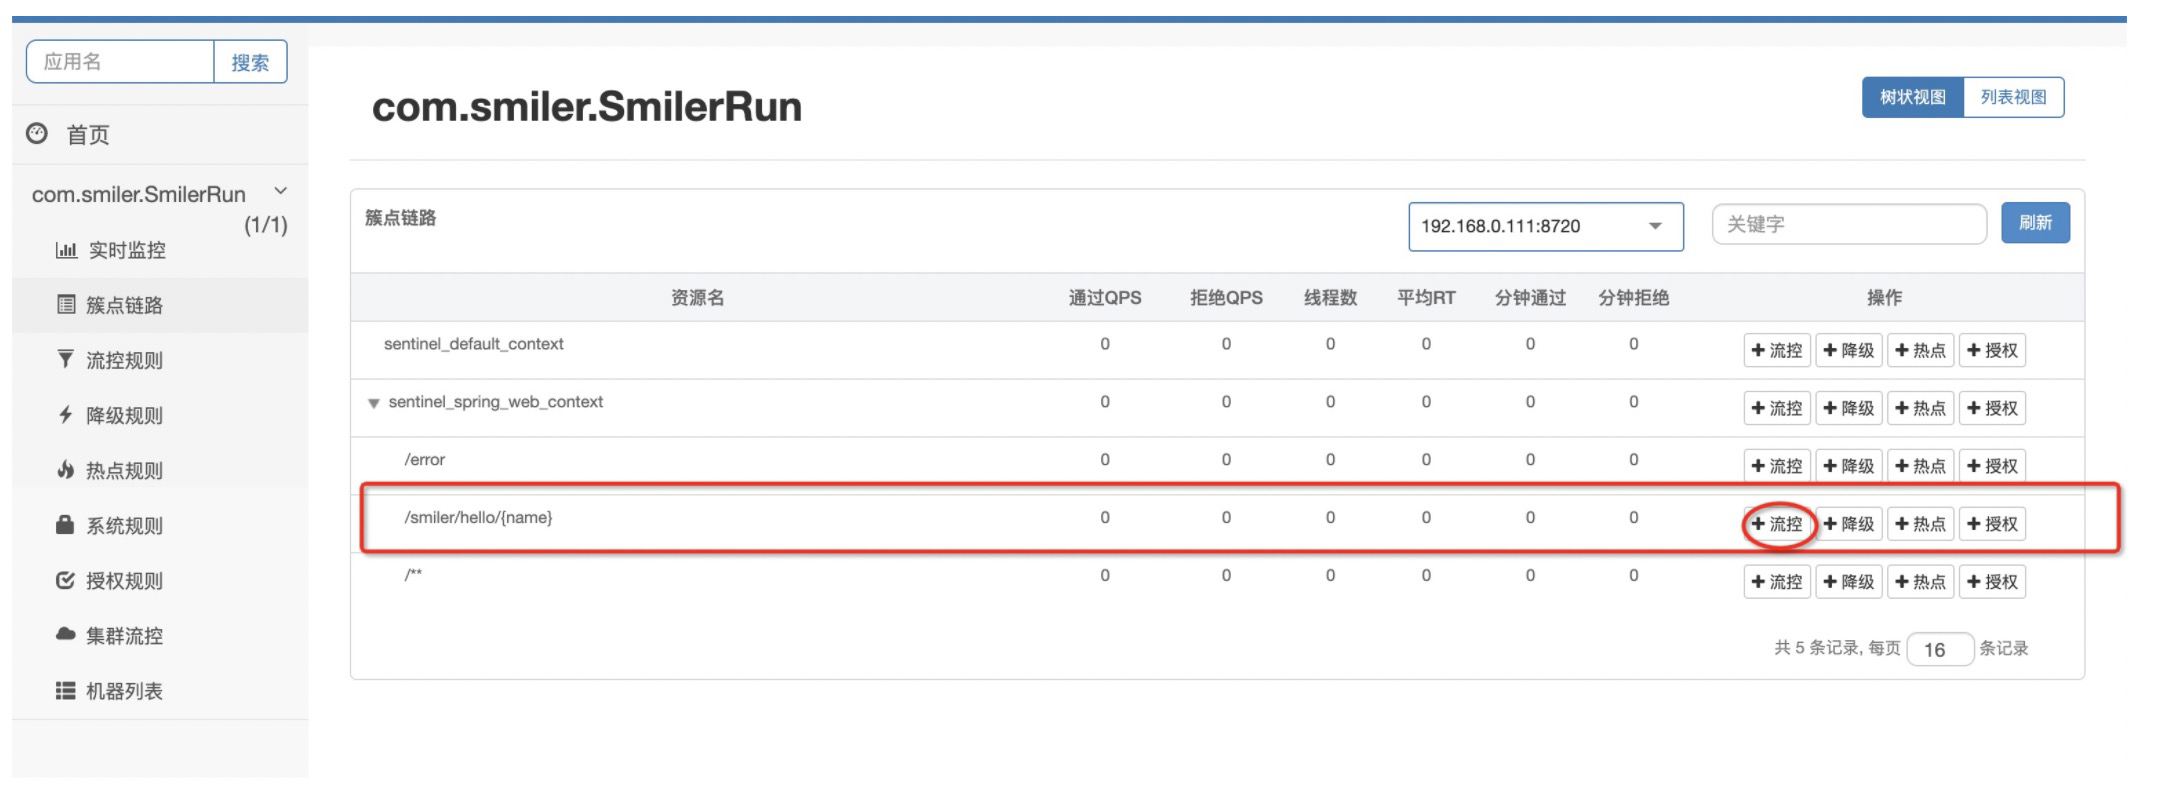
Task: Collapse the sentinel_spring_web_context tree node
Action: [x=374, y=403]
